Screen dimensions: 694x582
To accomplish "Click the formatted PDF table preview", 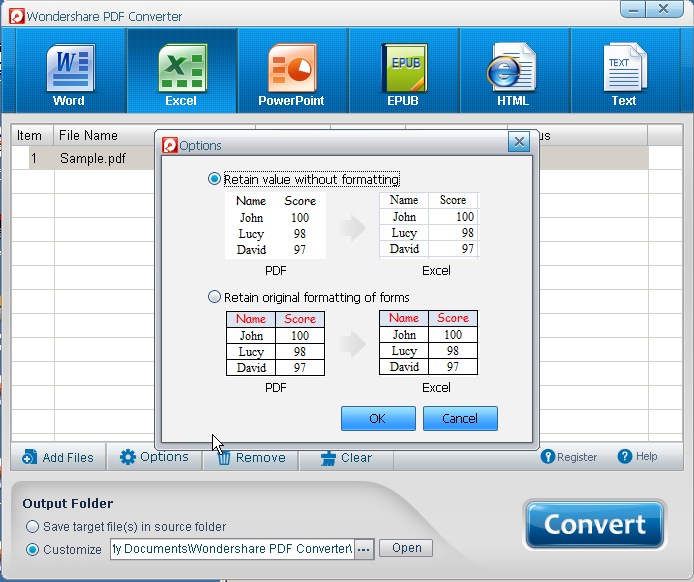I will (x=275, y=343).
